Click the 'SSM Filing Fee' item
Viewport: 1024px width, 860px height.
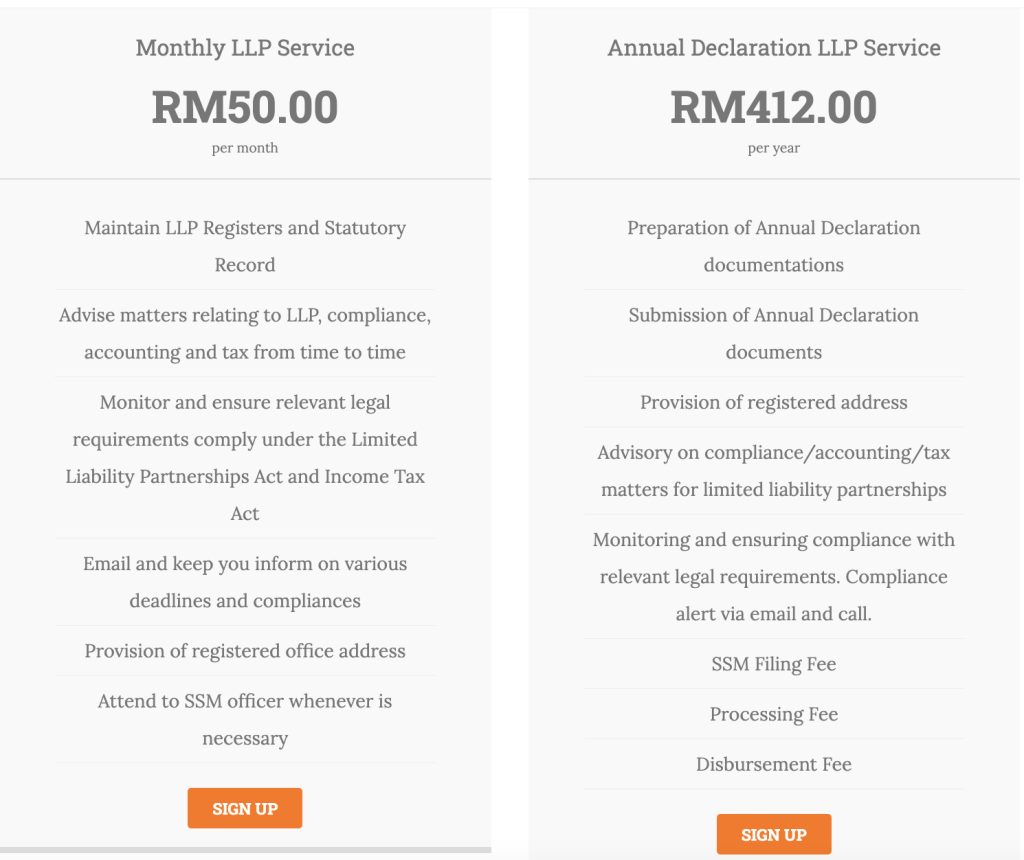point(774,664)
